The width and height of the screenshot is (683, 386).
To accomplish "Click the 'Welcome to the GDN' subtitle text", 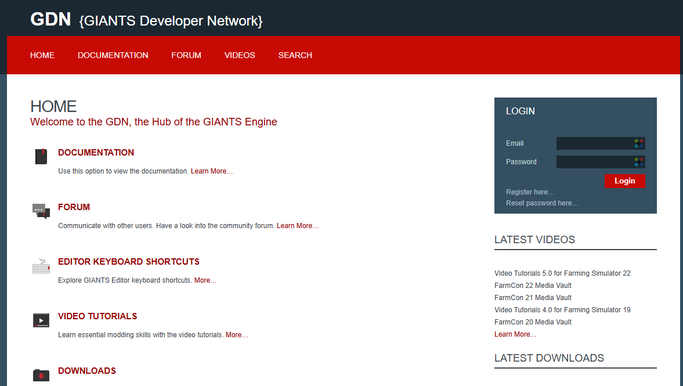I will (x=153, y=122).
